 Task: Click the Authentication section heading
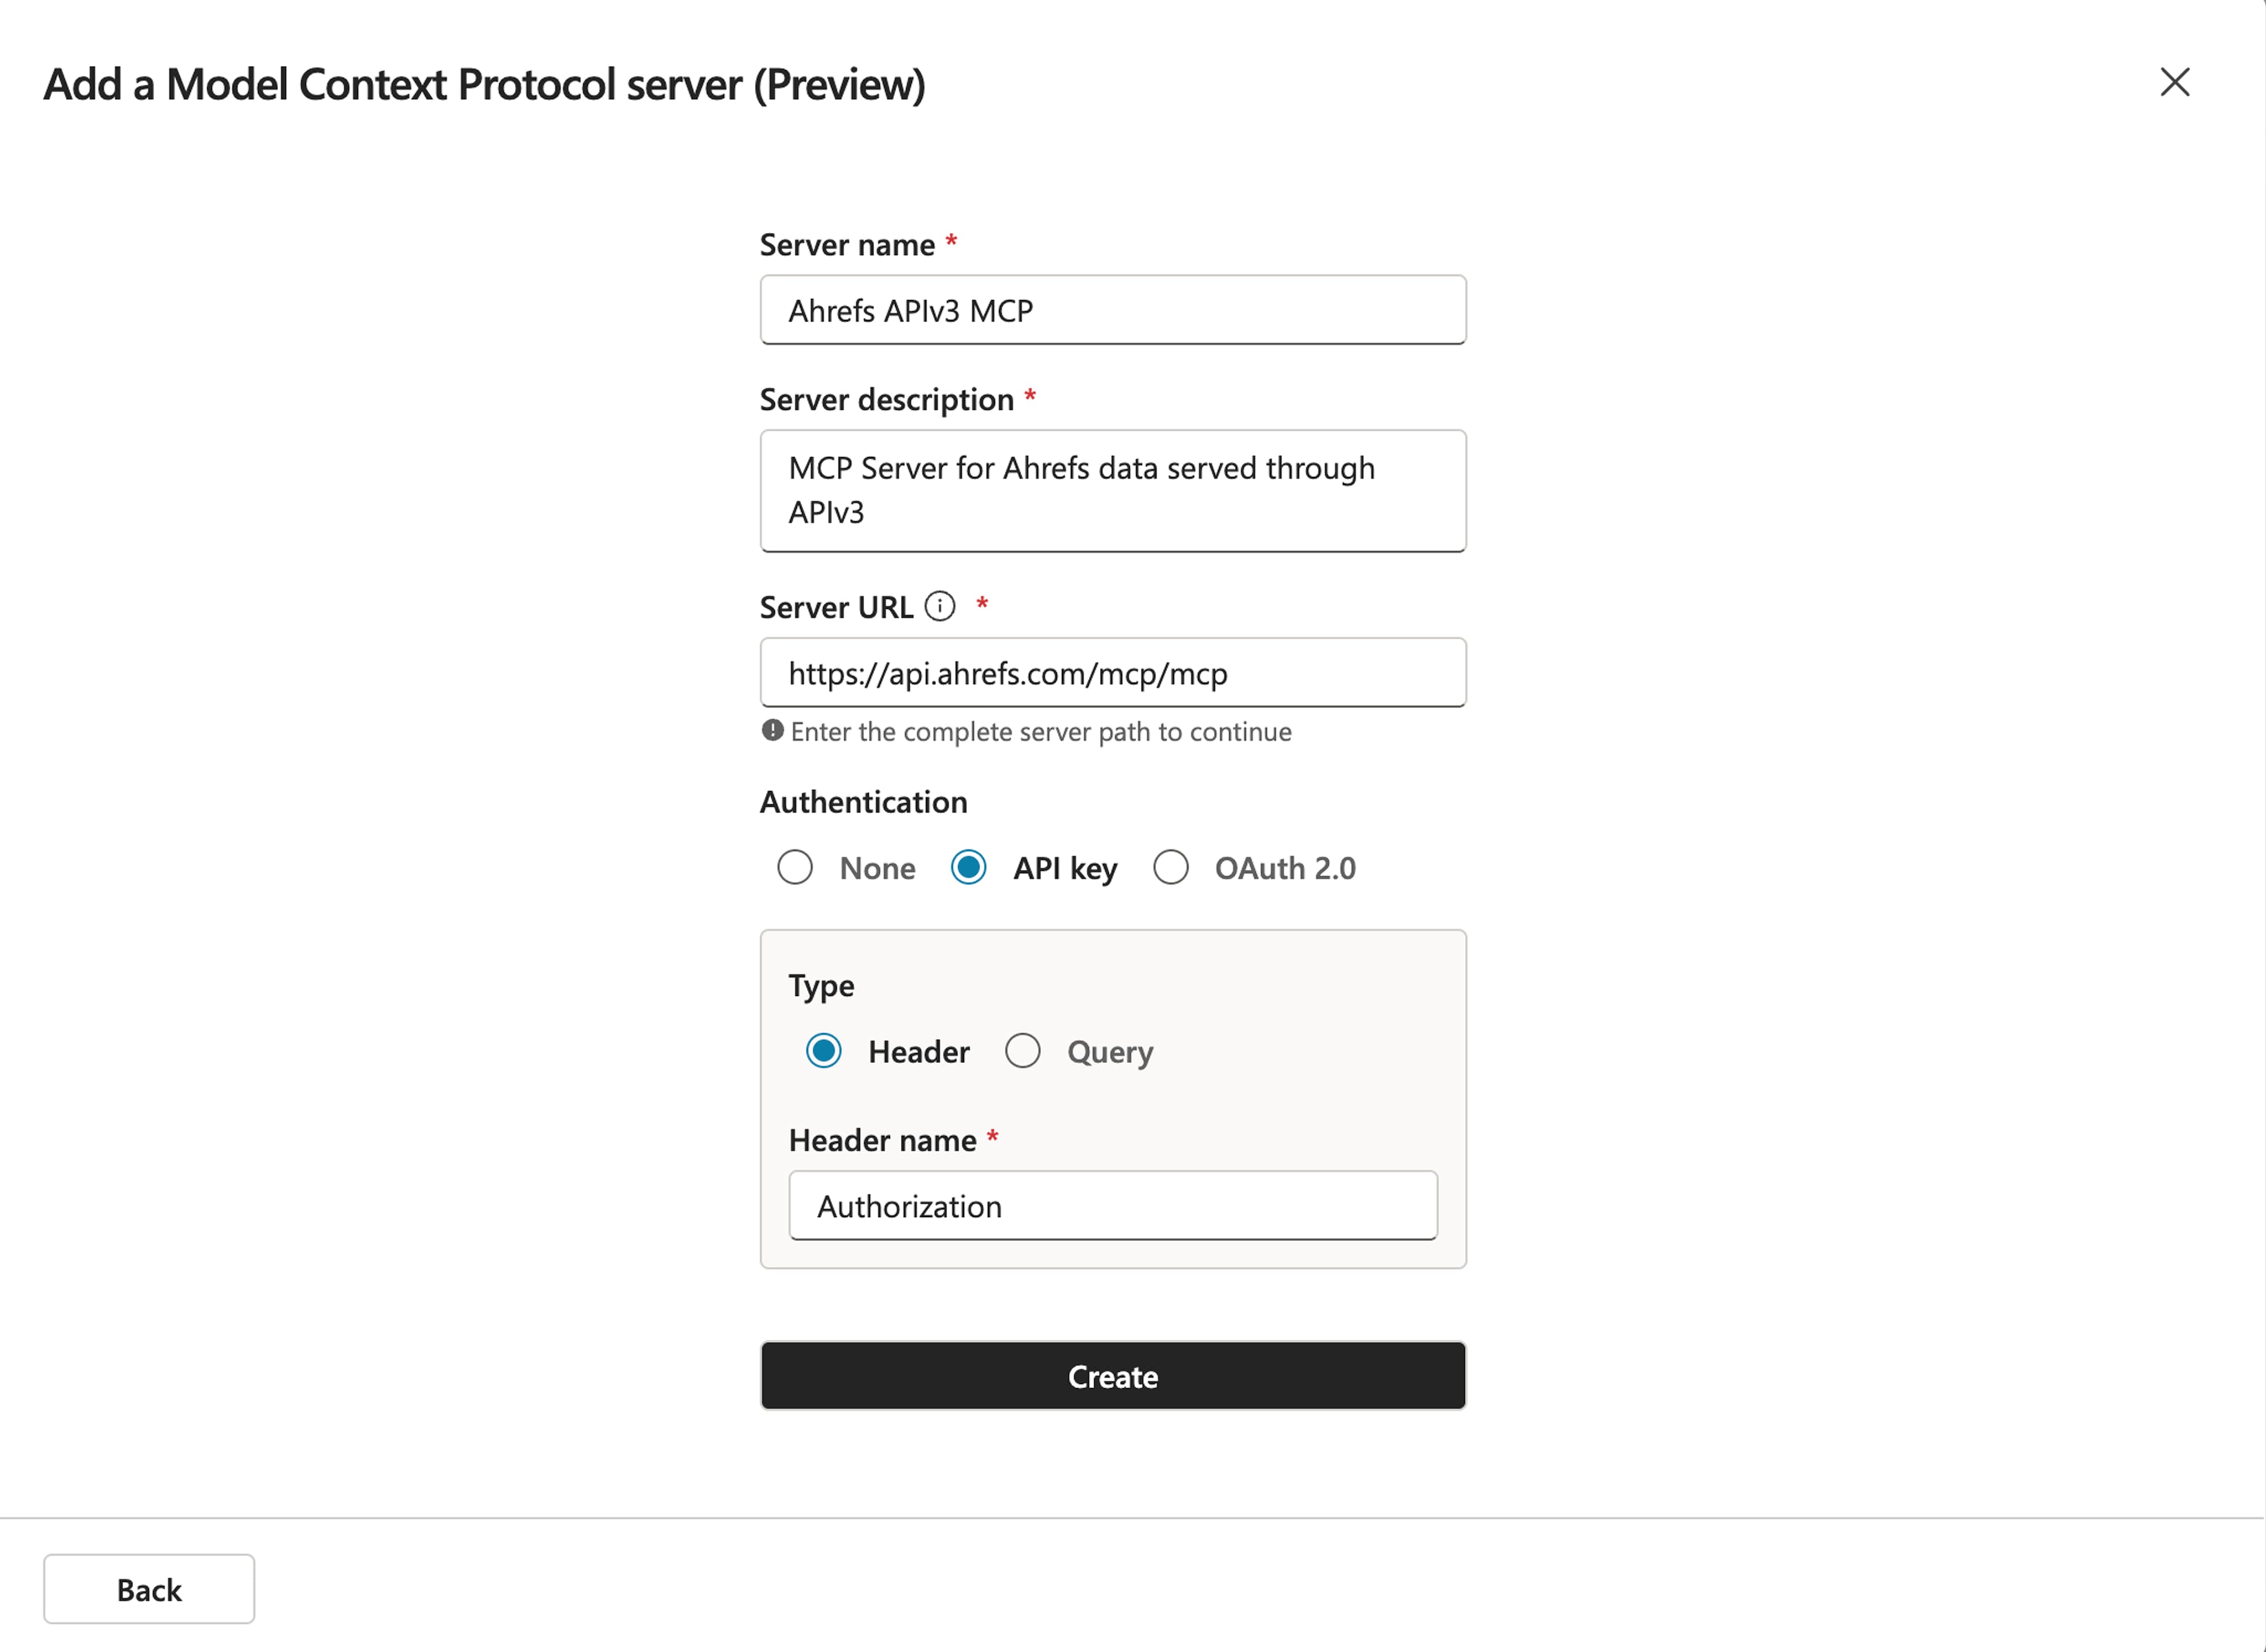coord(863,802)
